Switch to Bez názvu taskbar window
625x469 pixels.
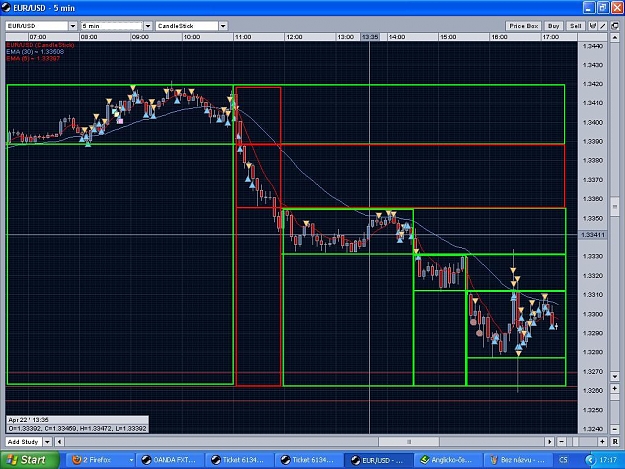pos(518,460)
